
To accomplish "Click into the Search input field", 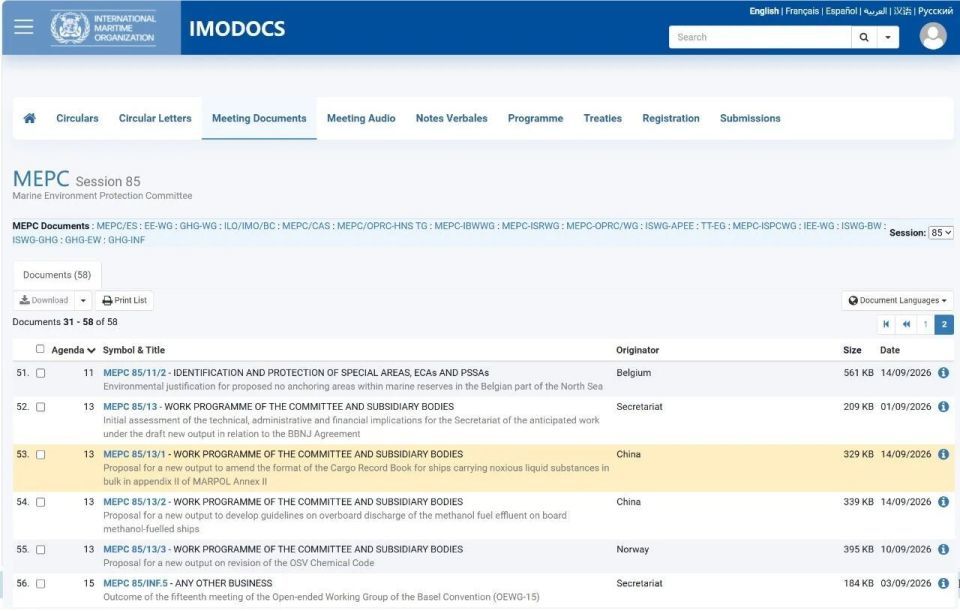I will pos(760,37).
